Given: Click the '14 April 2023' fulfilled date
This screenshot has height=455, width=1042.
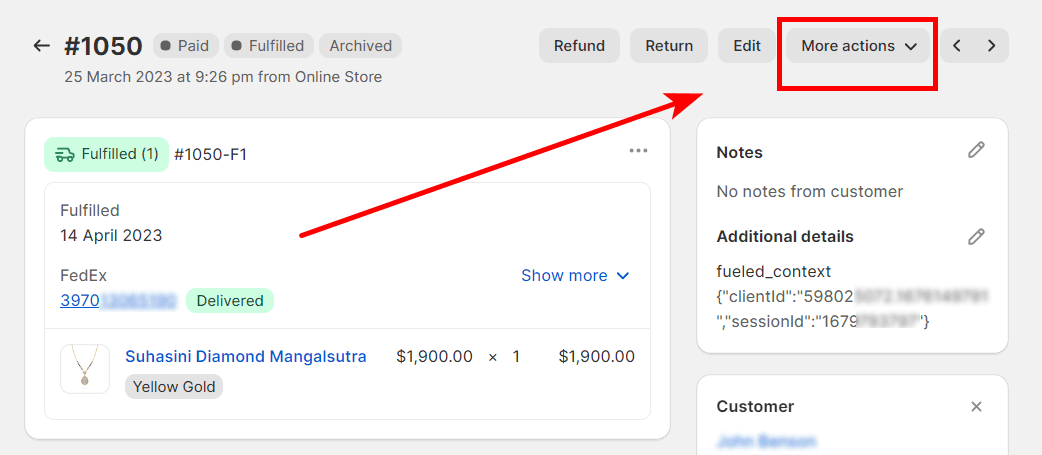Looking at the screenshot, I should click(x=111, y=235).
